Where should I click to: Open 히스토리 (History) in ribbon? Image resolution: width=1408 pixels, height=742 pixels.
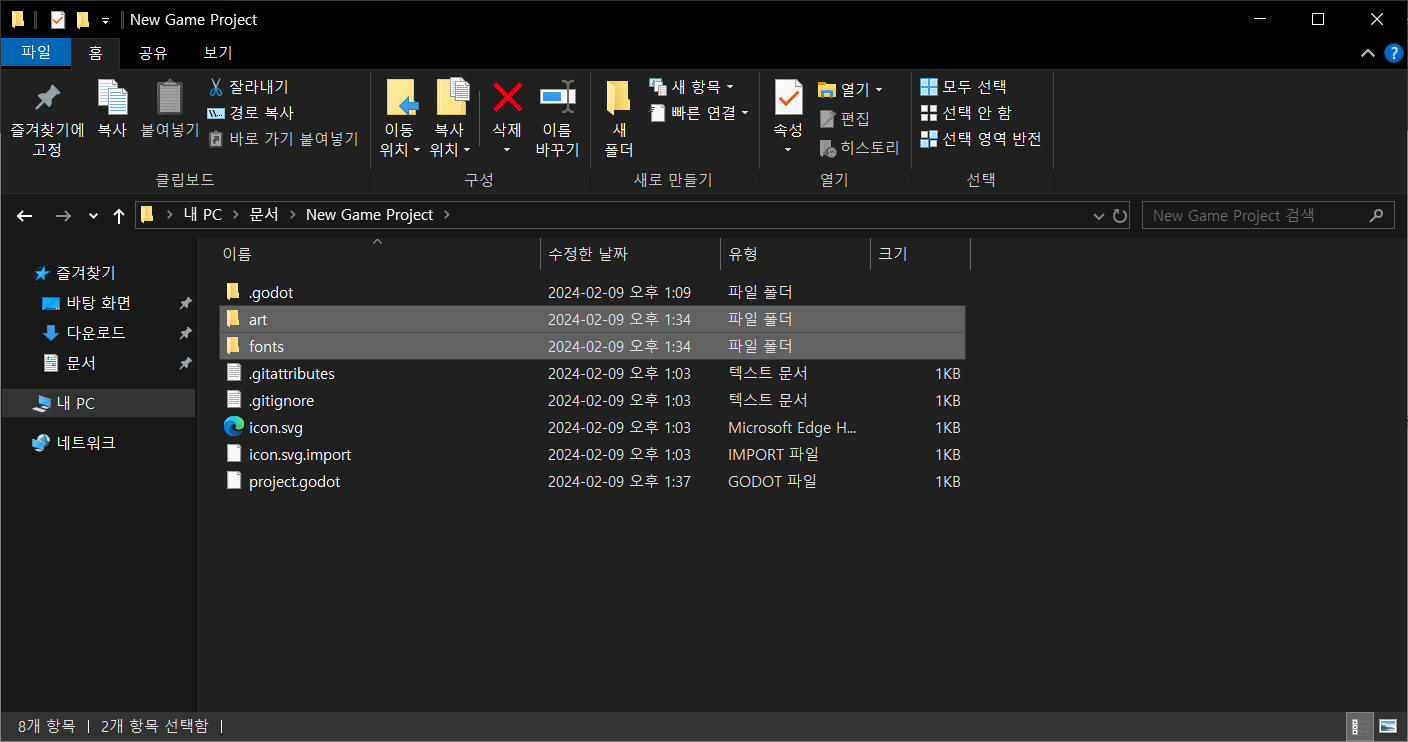(x=859, y=148)
